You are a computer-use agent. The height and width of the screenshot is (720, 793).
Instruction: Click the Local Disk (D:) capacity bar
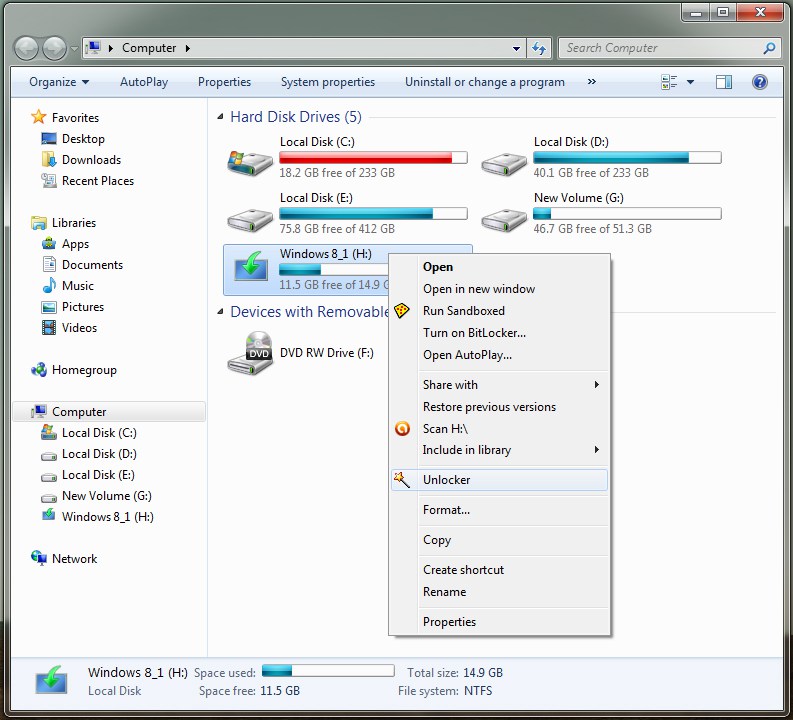coord(627,158)
